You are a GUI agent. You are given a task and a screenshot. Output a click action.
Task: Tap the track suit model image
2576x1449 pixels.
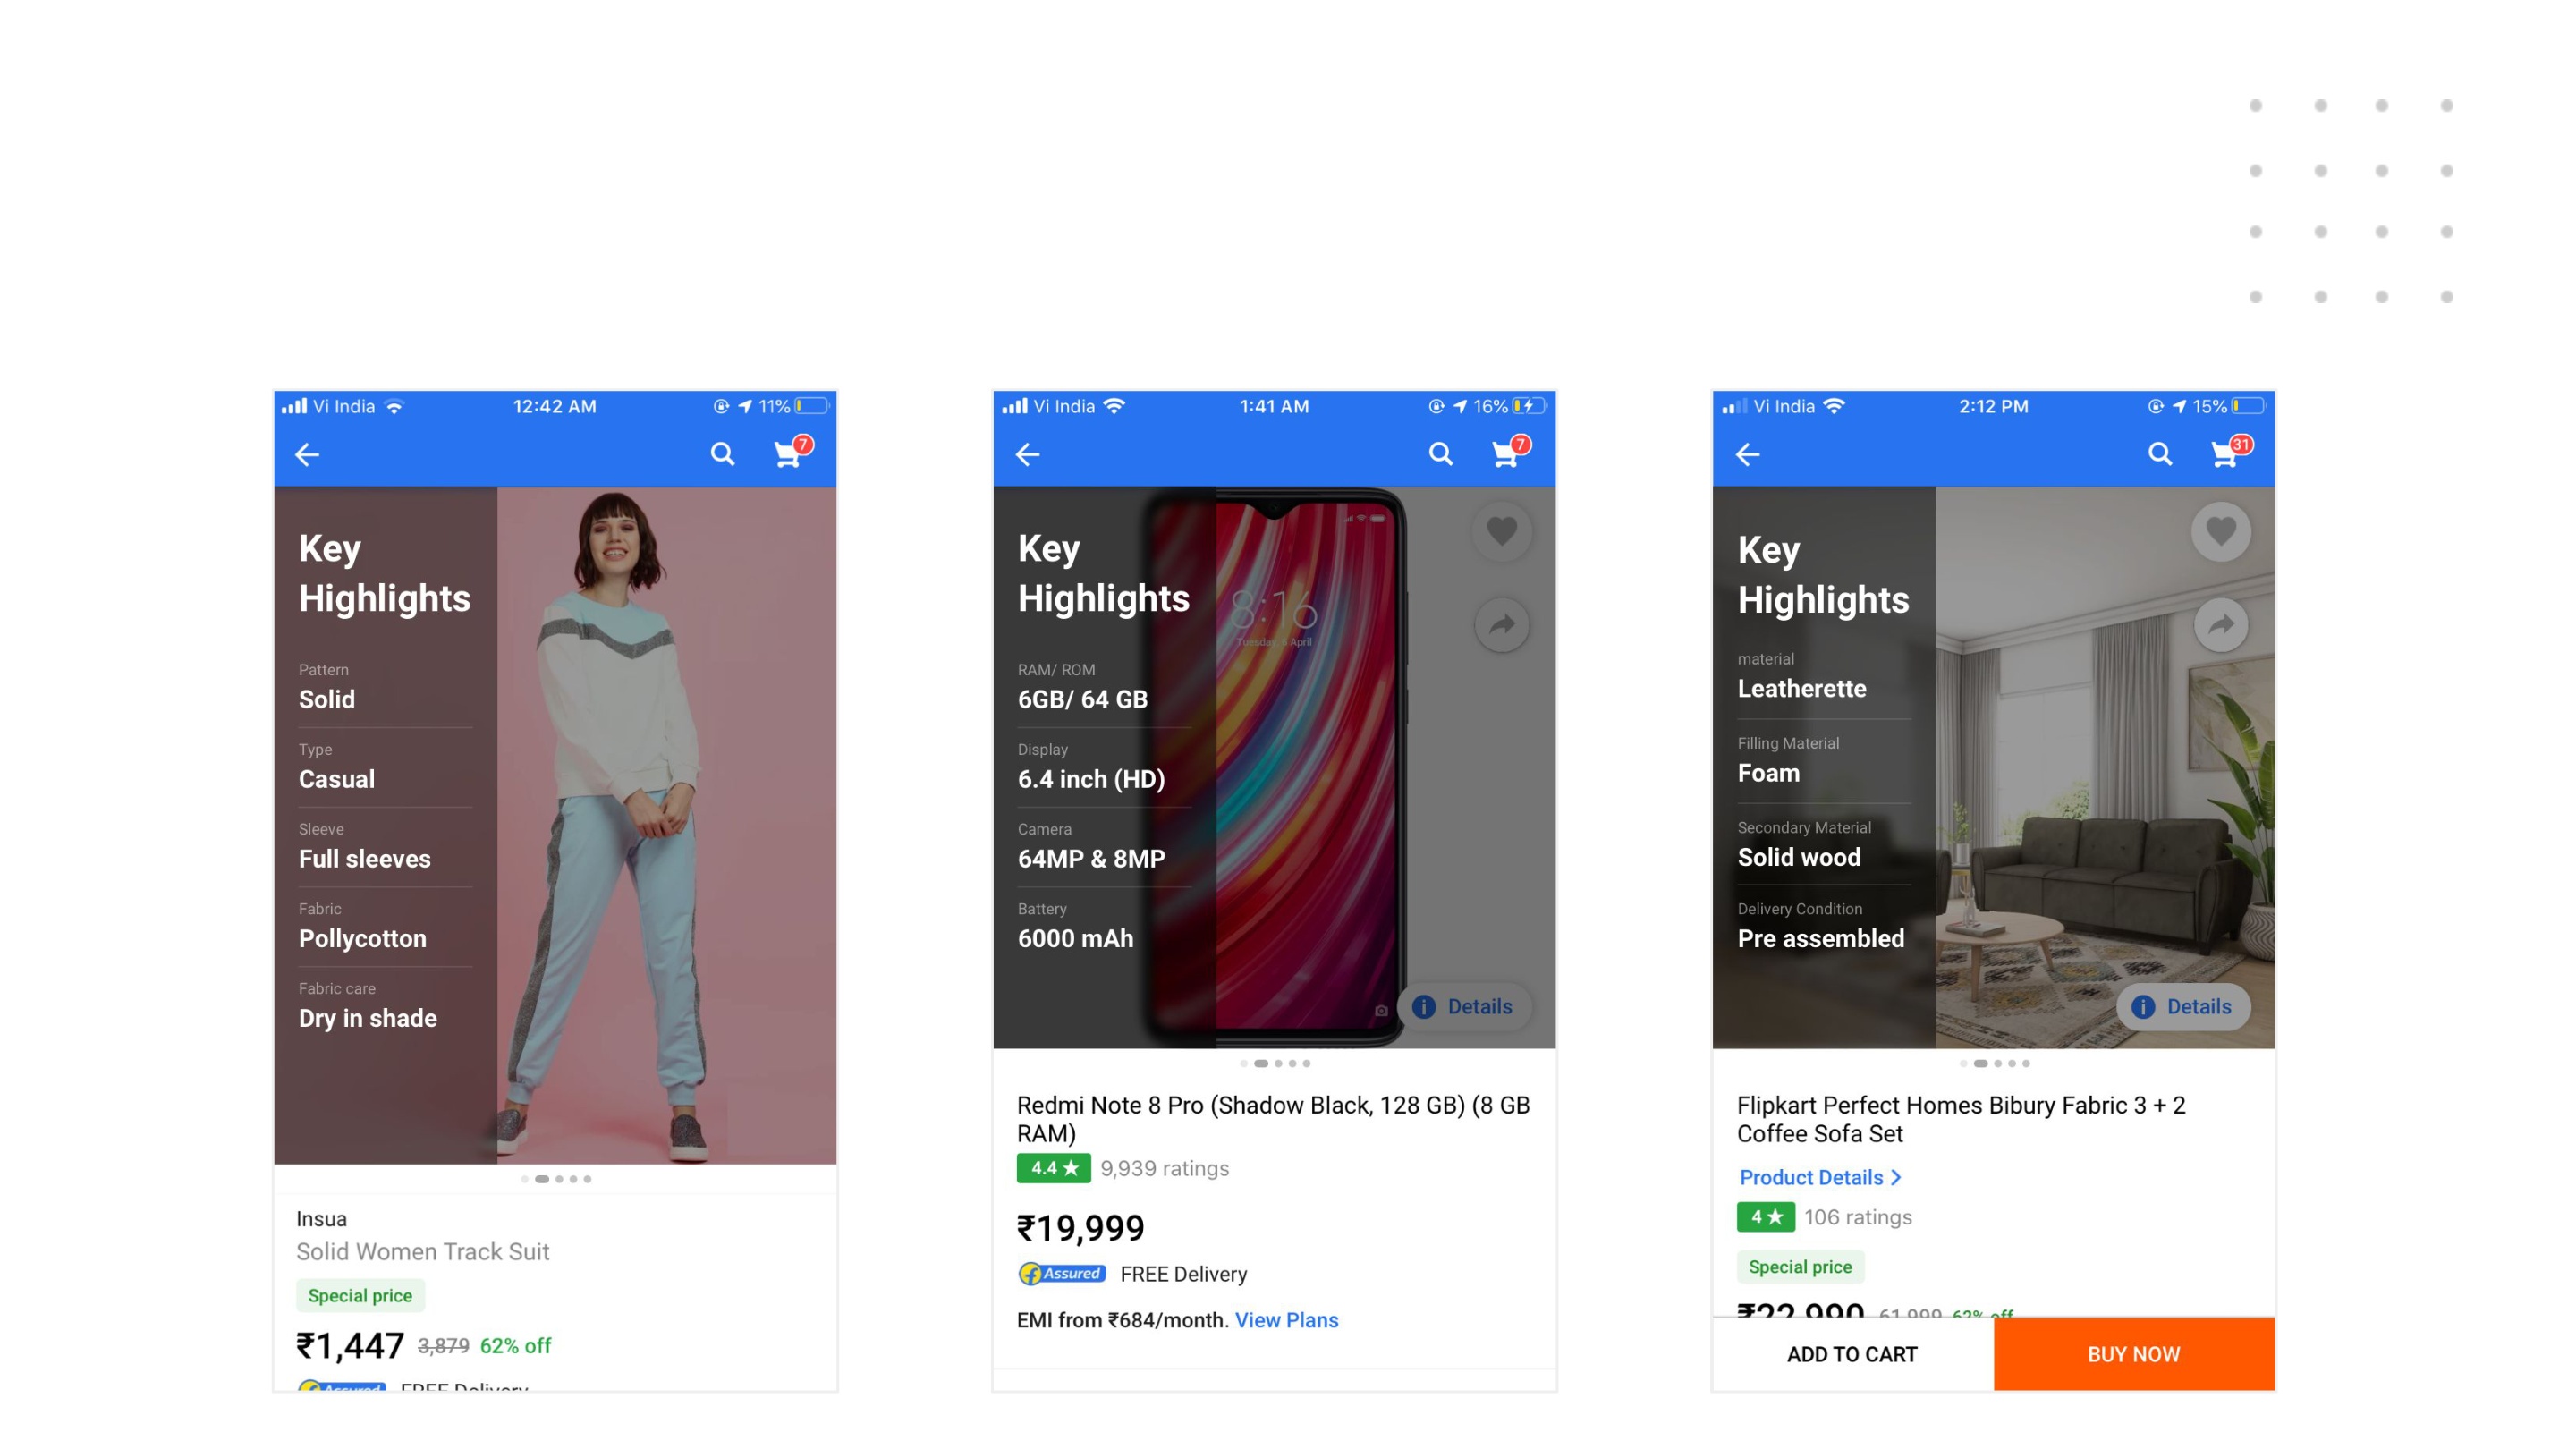point(666,825)
